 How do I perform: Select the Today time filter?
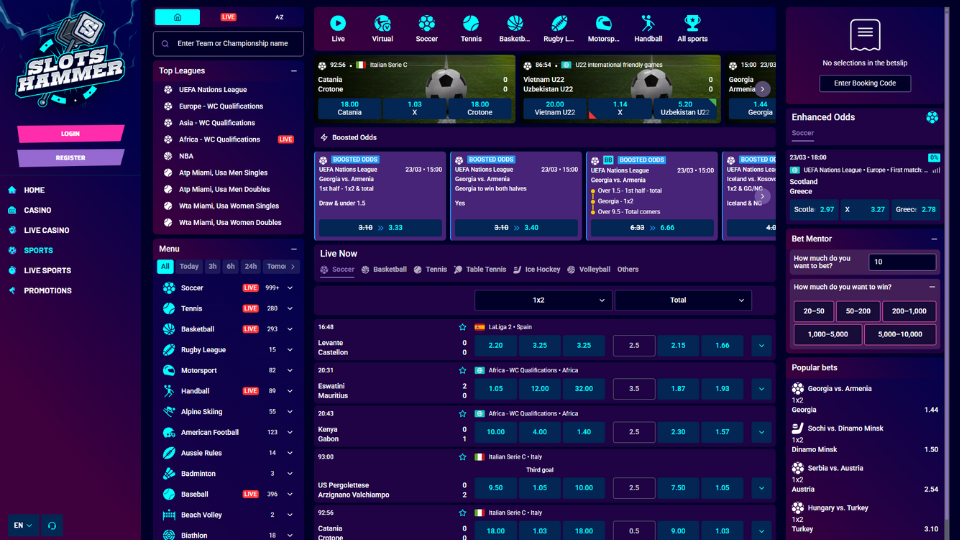point(189,266)
